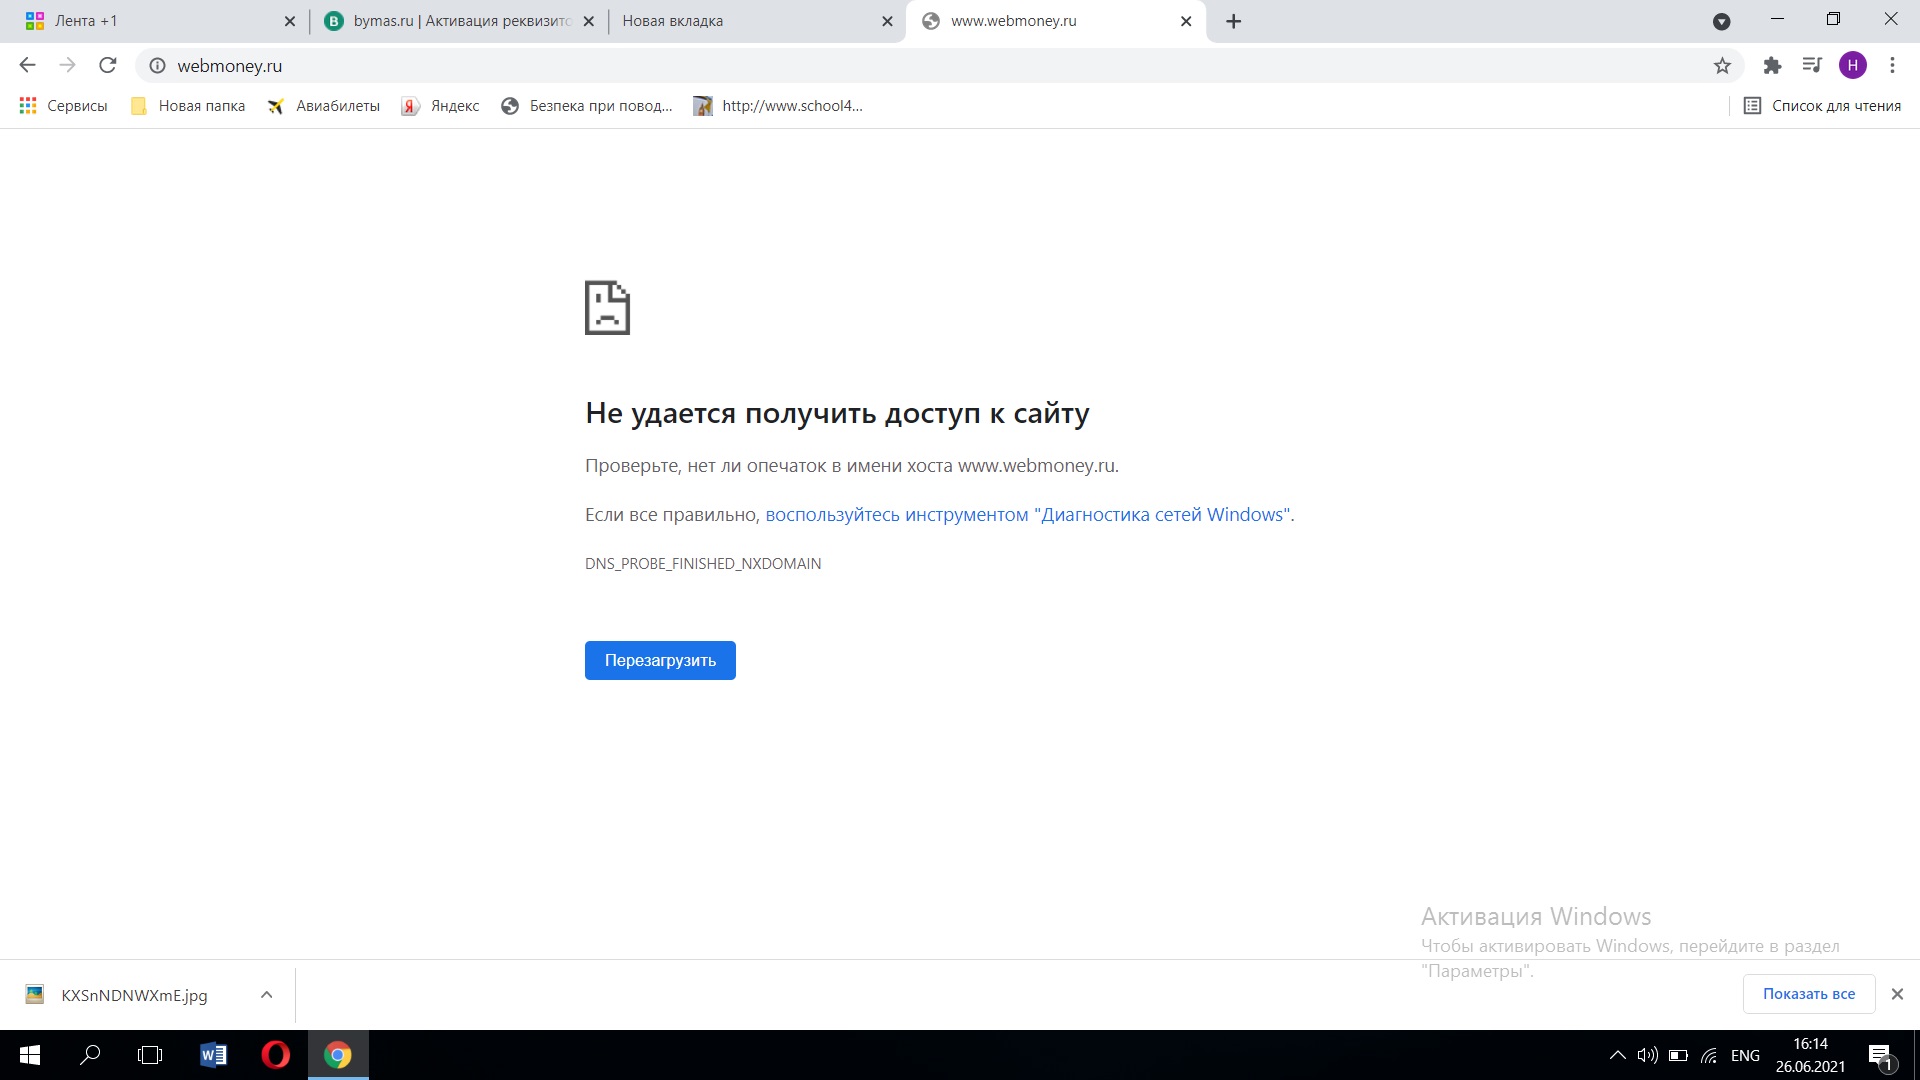Open the Extensions puzzle icon
The image size is (1920, 1080).
click(x=1772, y=66)
